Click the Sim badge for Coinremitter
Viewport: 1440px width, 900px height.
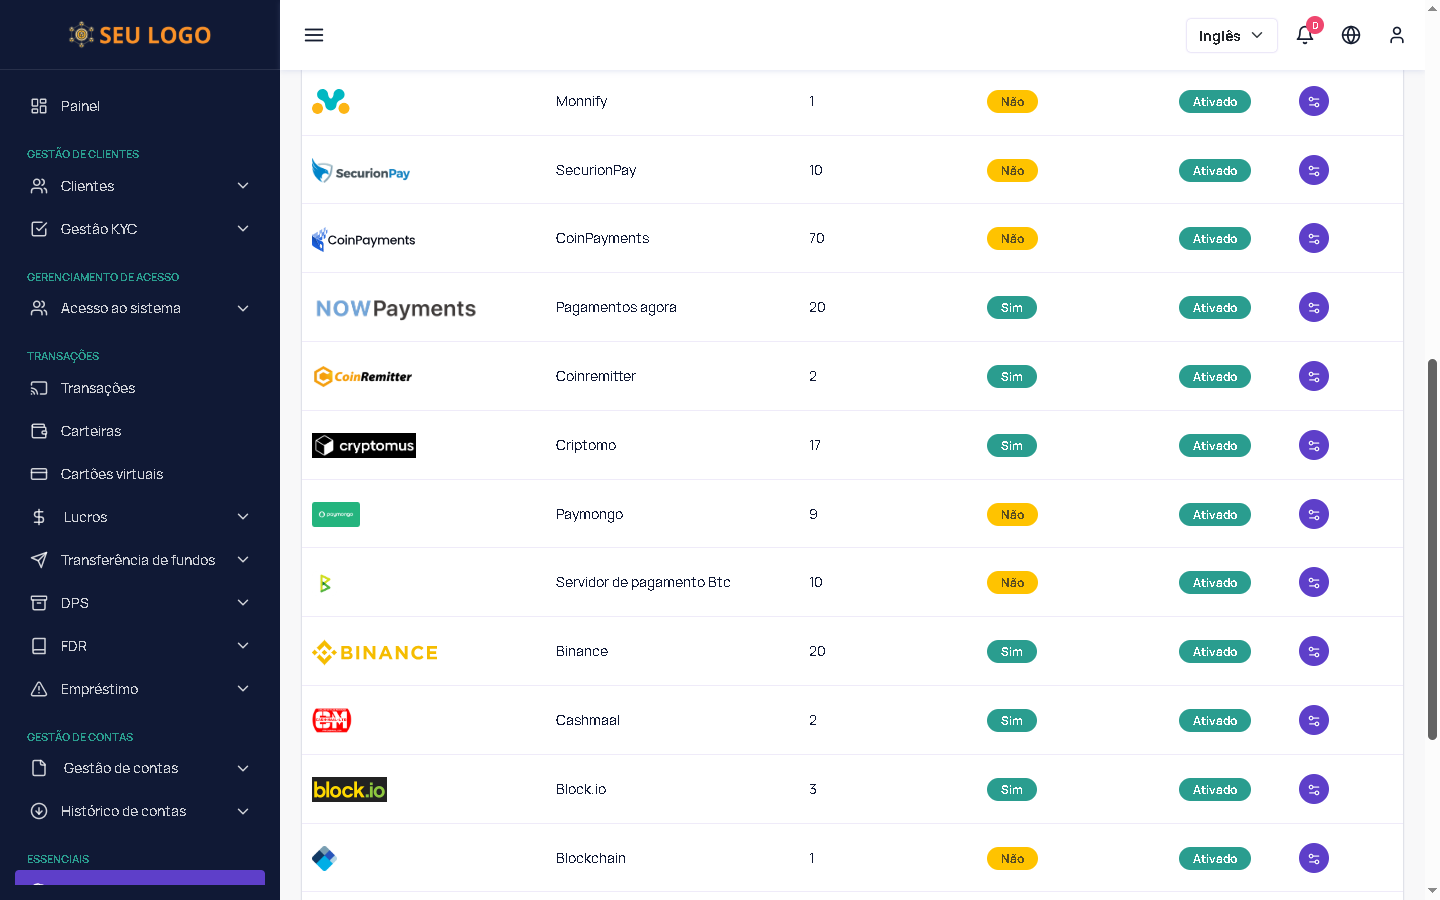coord(1011,377)
